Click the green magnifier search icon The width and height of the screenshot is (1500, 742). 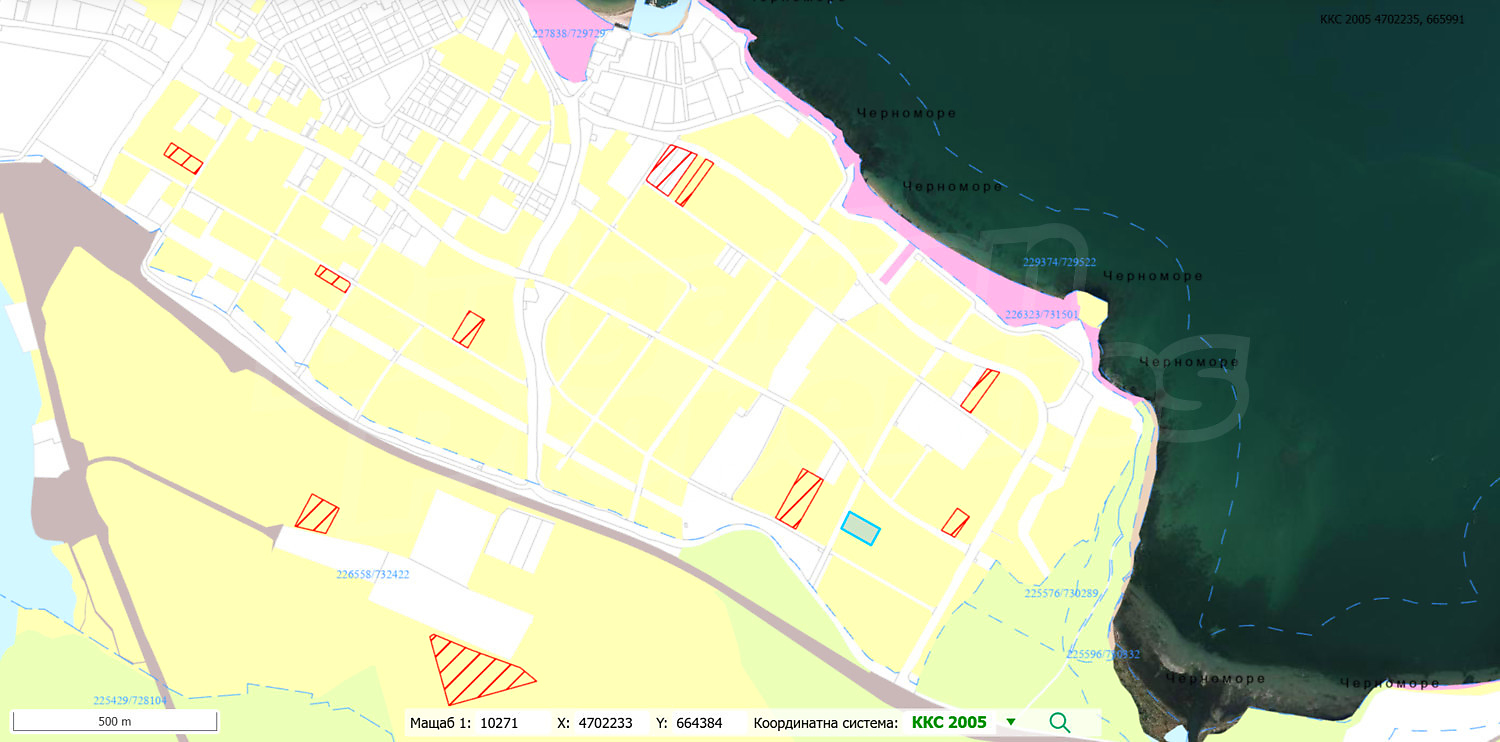(x=1059, y=722)
